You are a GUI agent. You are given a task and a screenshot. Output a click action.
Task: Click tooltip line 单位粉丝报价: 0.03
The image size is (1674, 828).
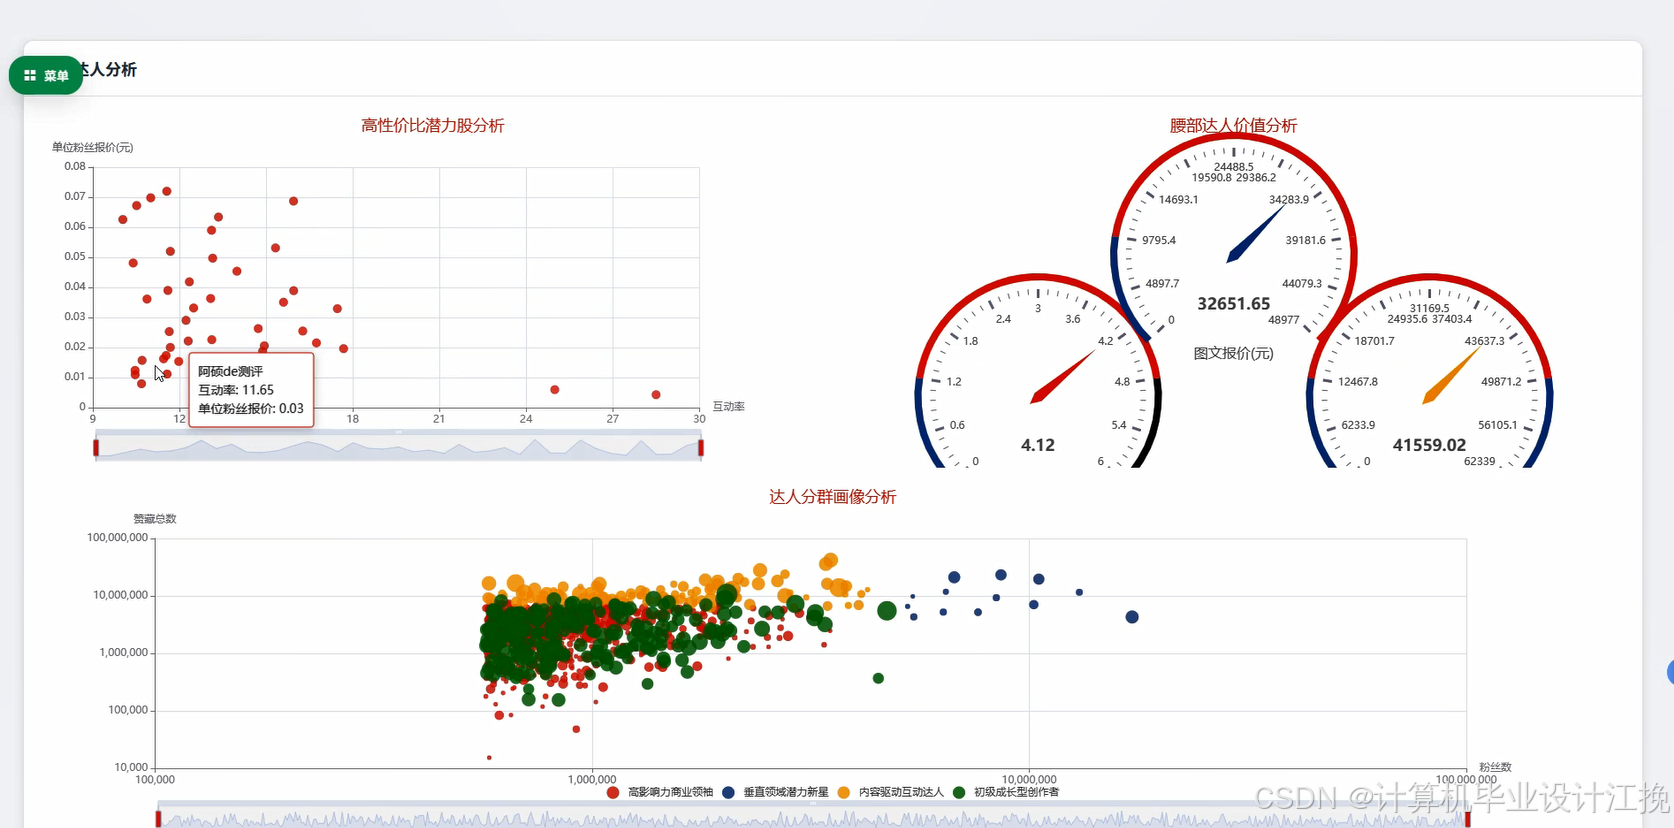coord(251,408)
